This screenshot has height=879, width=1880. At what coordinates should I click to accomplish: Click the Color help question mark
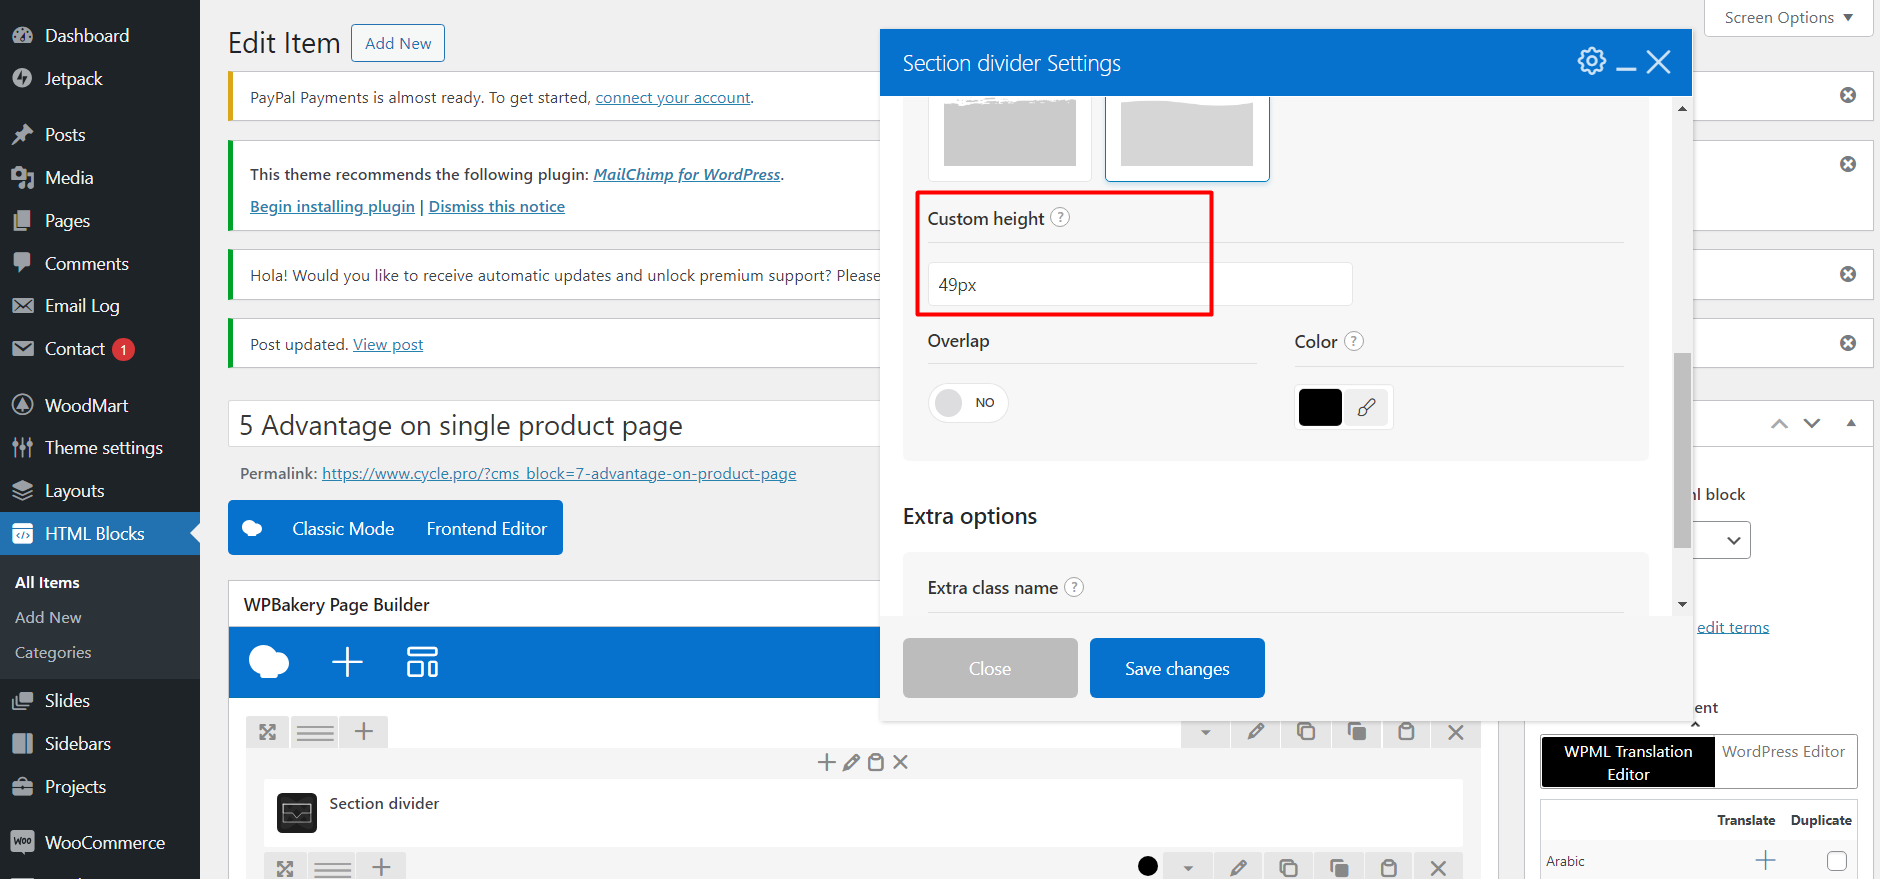point(1353,341)
